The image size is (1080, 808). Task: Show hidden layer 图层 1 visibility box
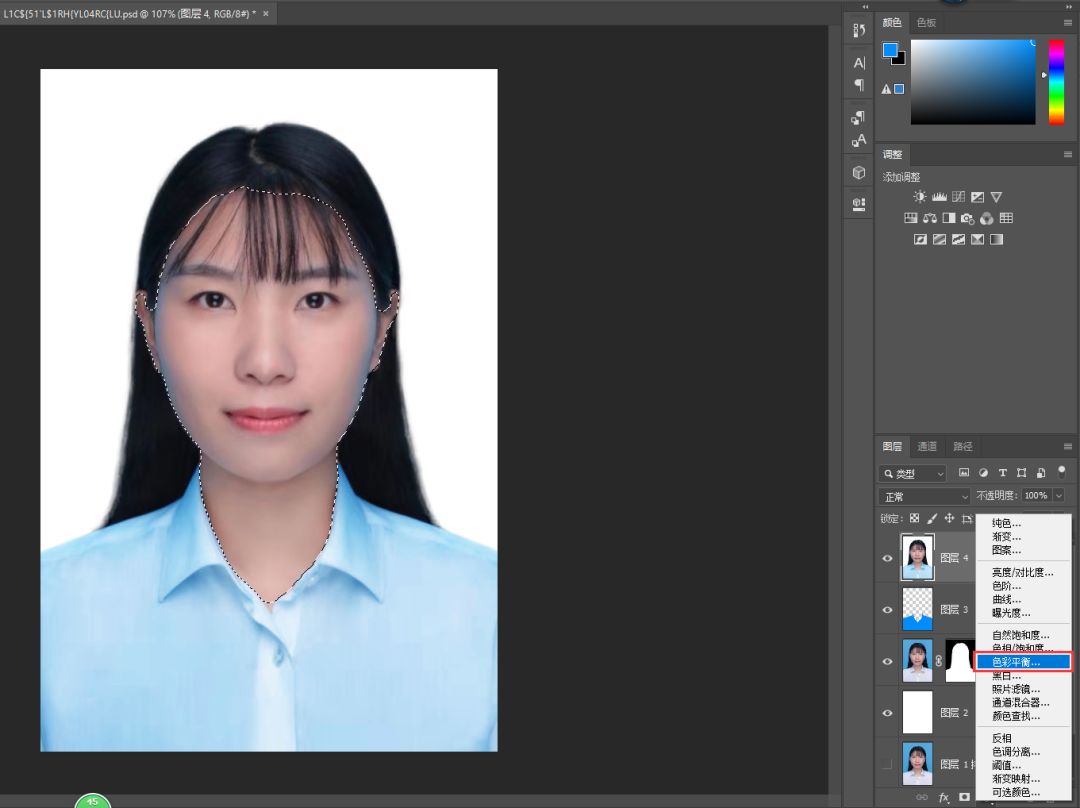point(887,764)
